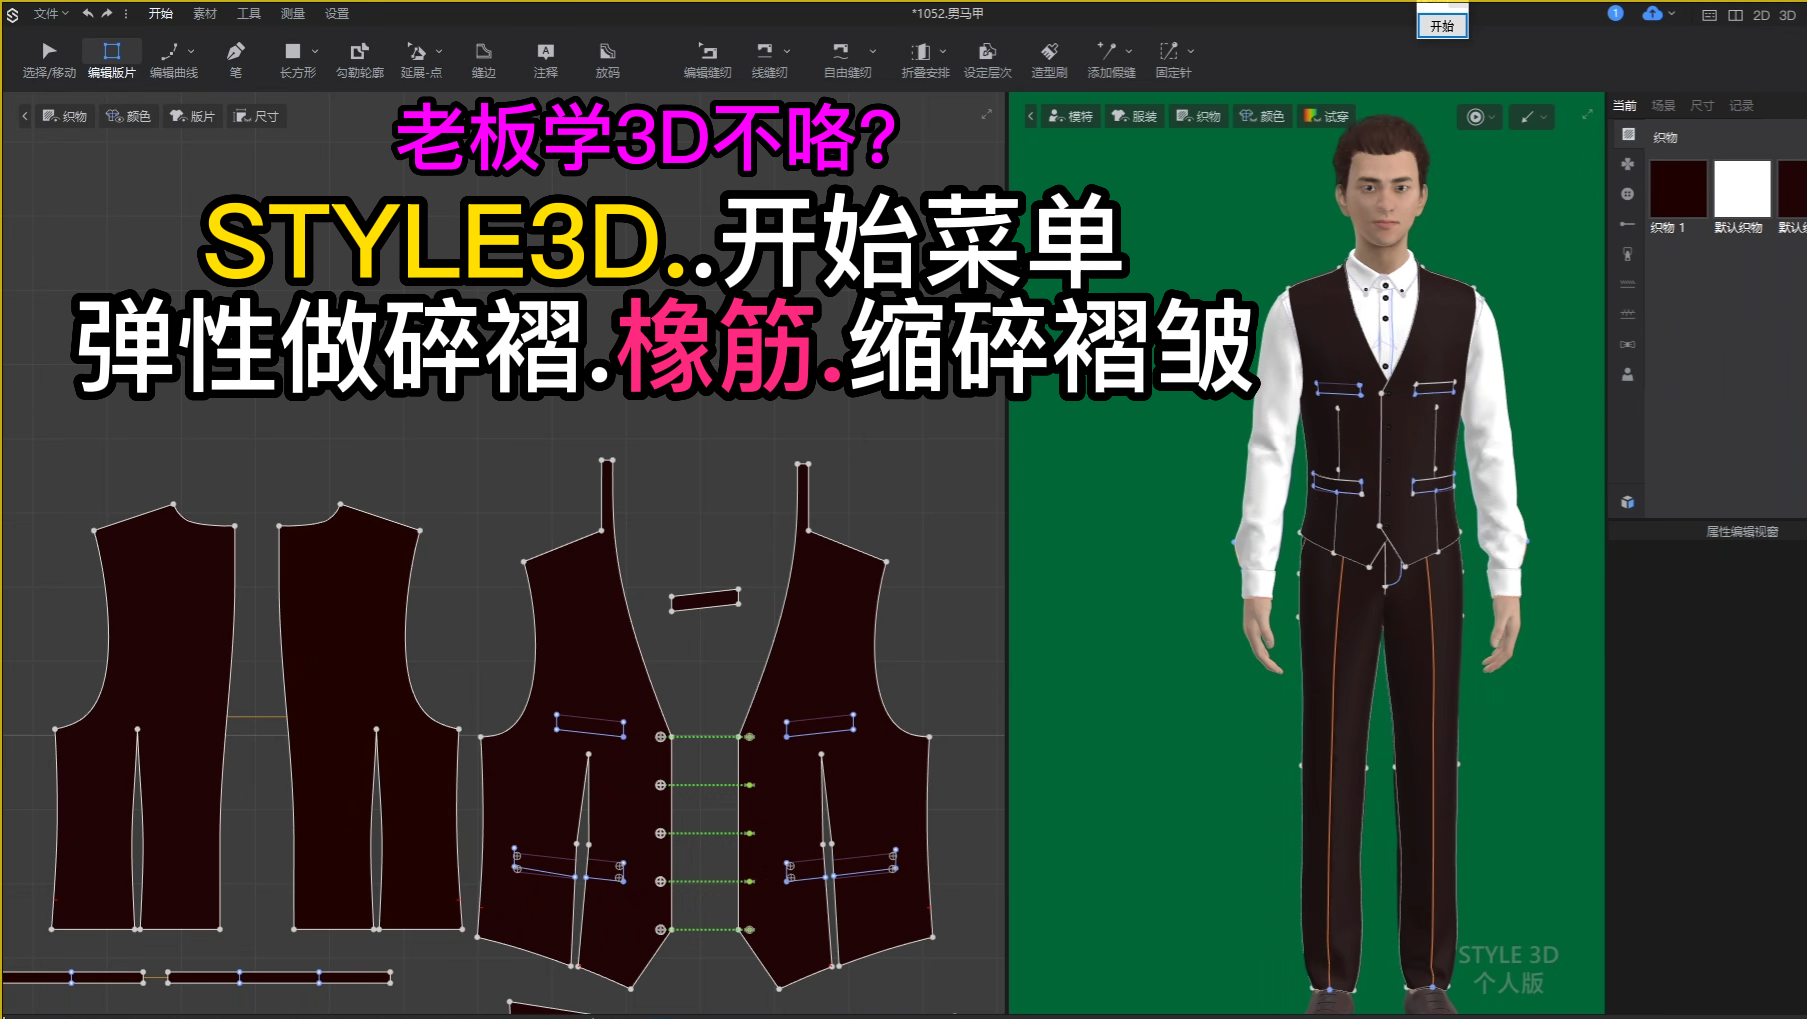1807x1019 pixels.
Task: Toggle 模特 display in 3D window
Action: tap(1070, 116)
